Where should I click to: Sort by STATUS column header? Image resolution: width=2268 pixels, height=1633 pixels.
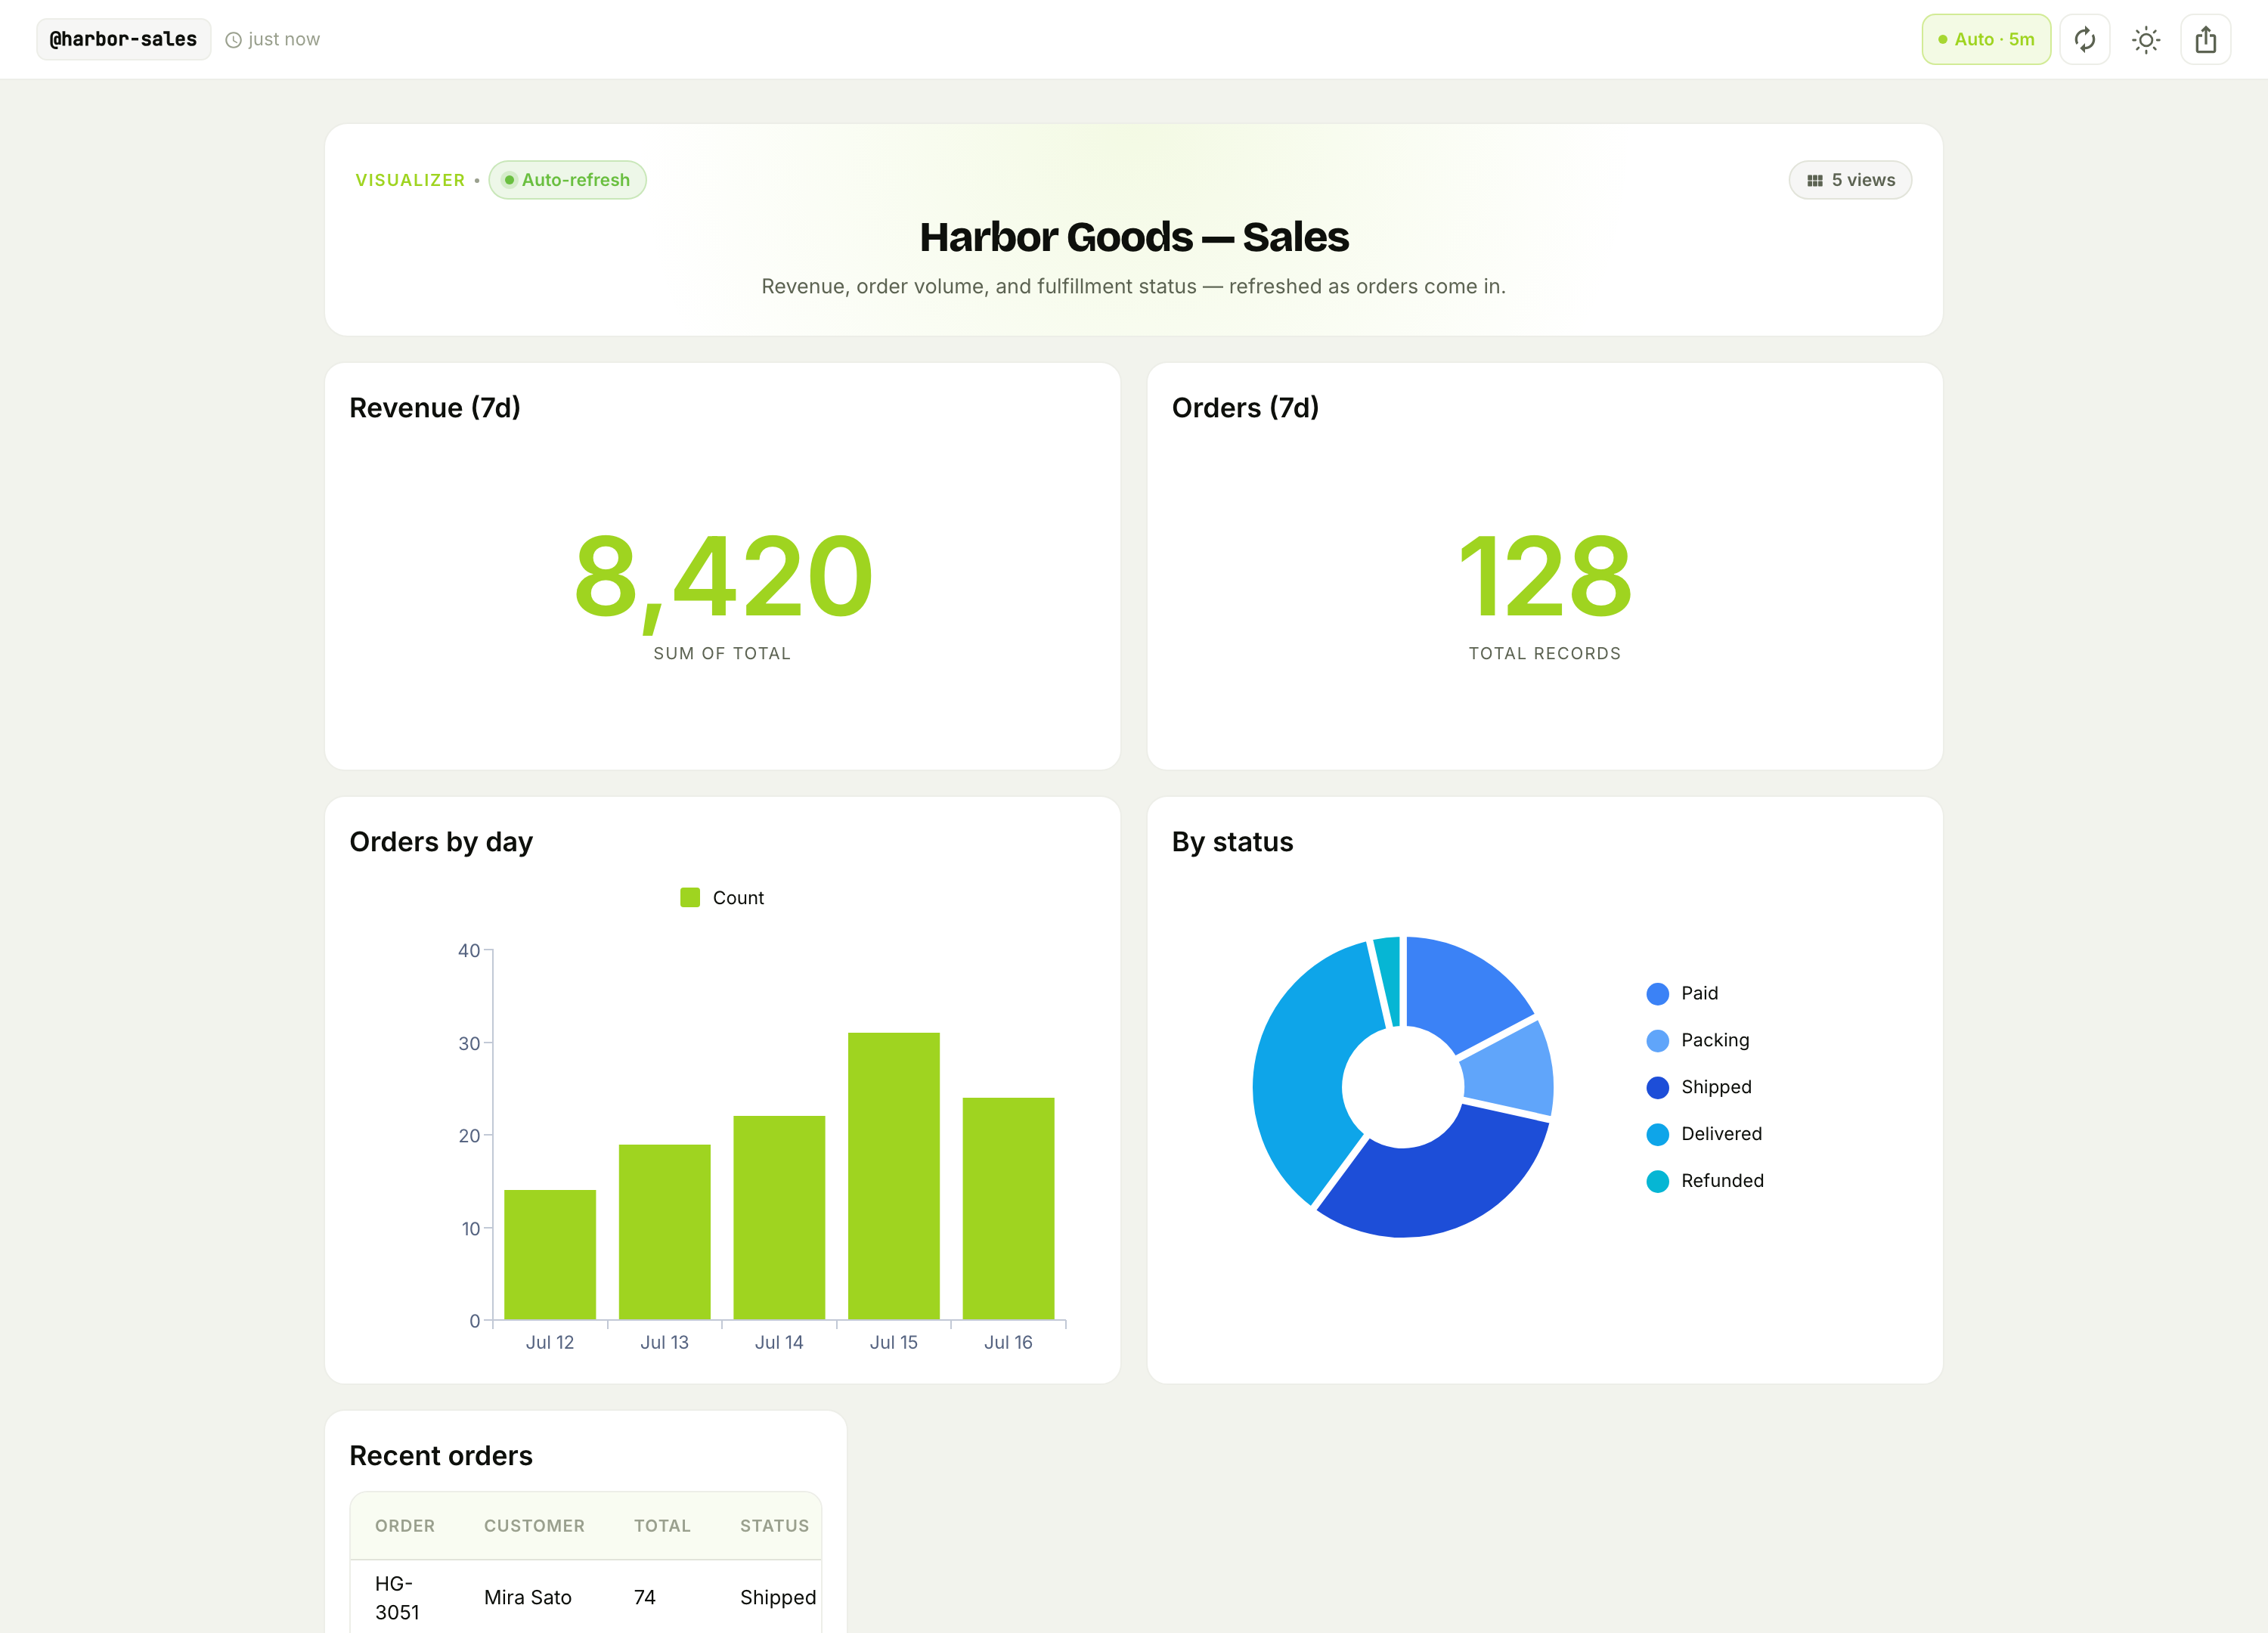click(774, 1525)
